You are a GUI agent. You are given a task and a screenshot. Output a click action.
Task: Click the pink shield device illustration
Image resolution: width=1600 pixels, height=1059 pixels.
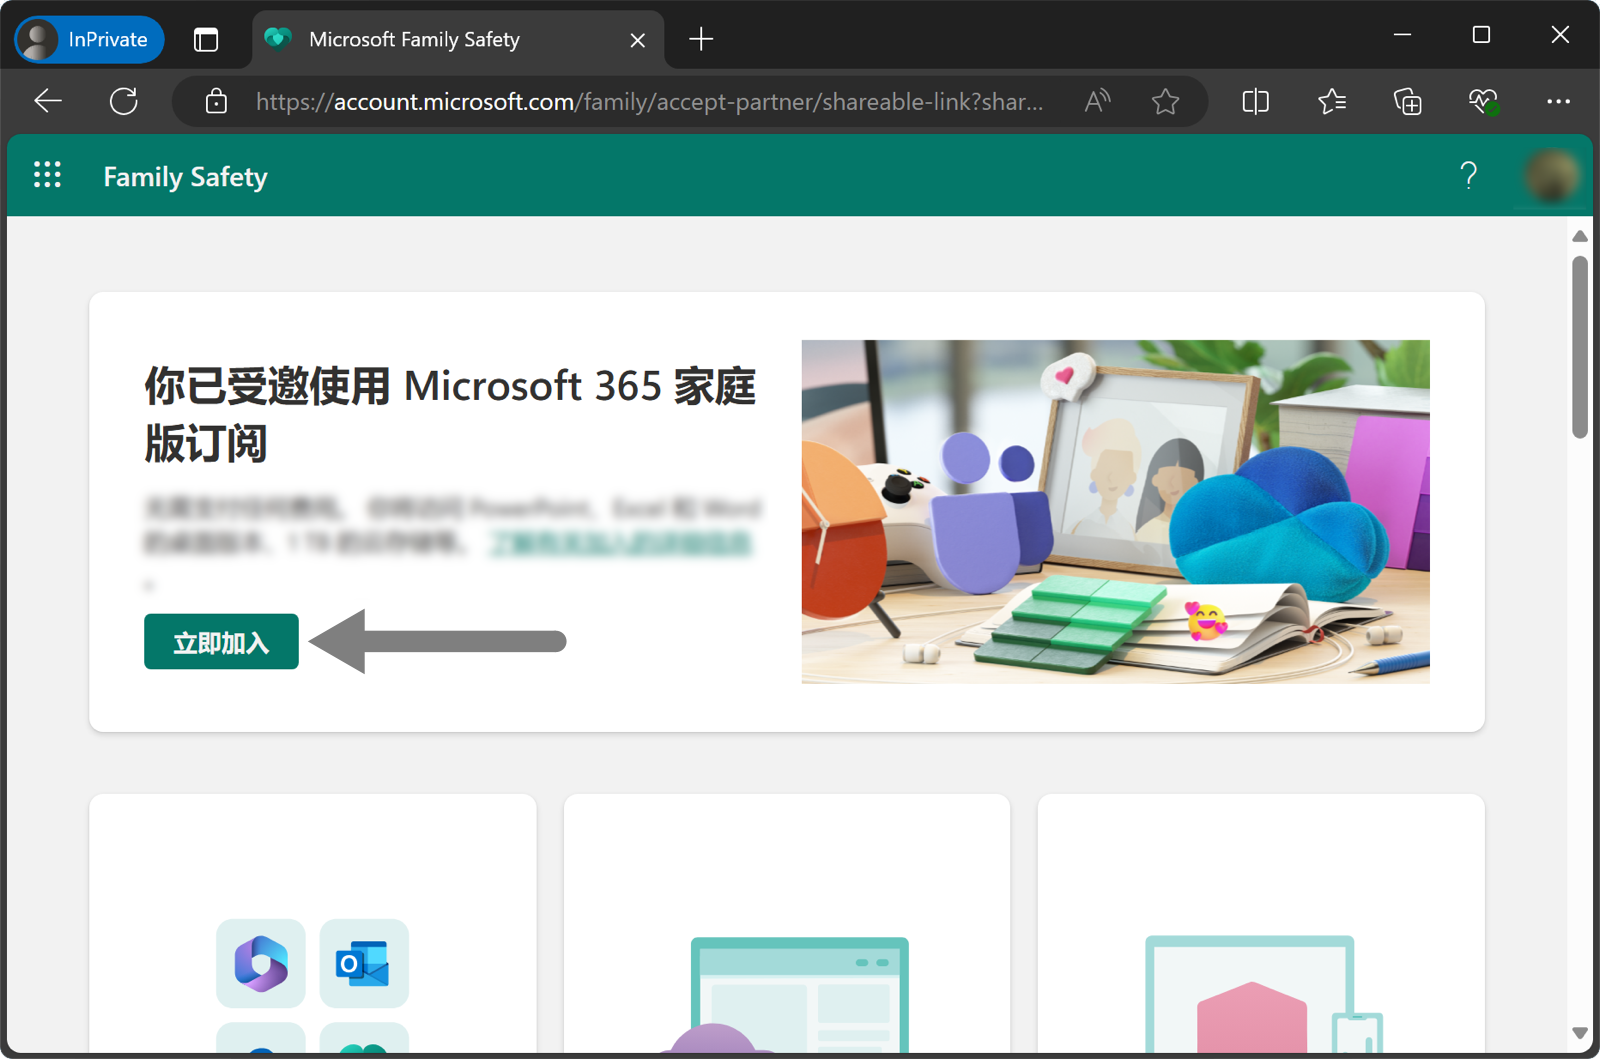[1262, 994]
